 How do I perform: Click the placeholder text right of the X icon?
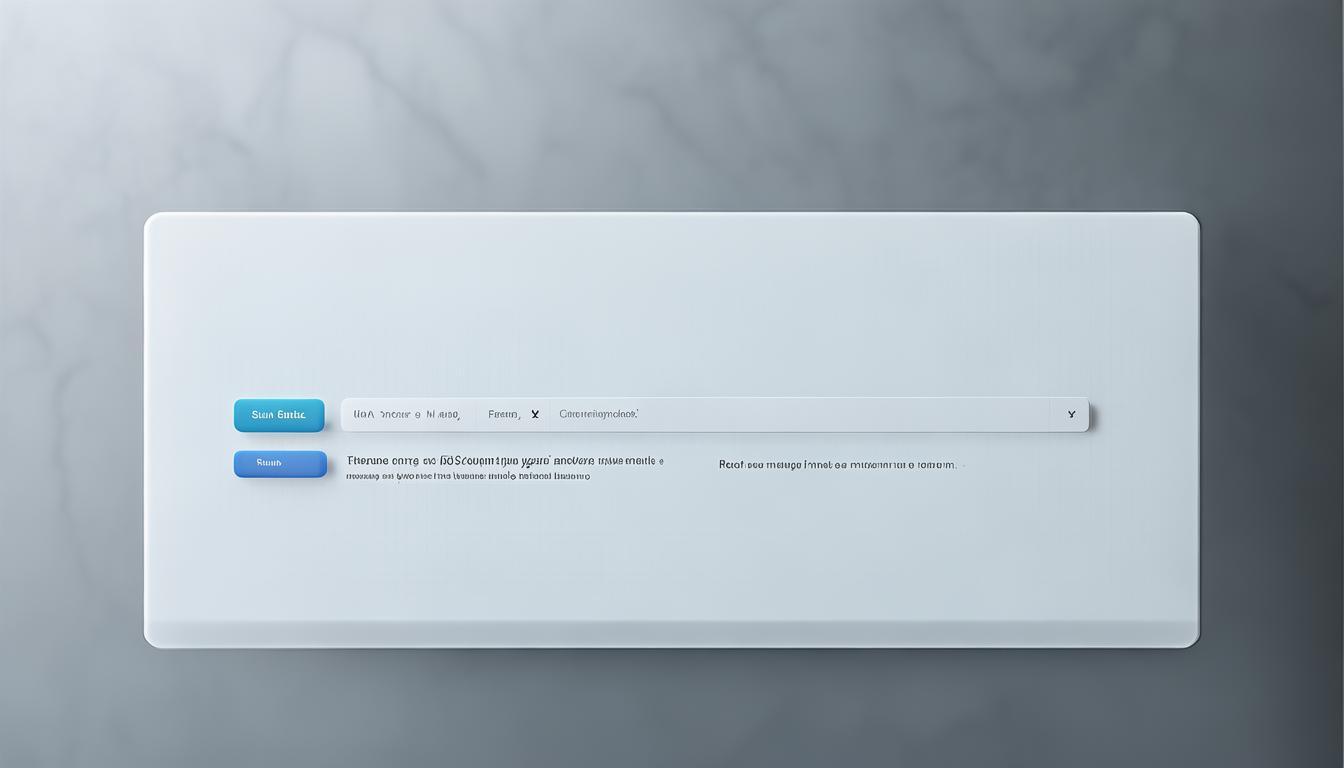click(598, 414)
